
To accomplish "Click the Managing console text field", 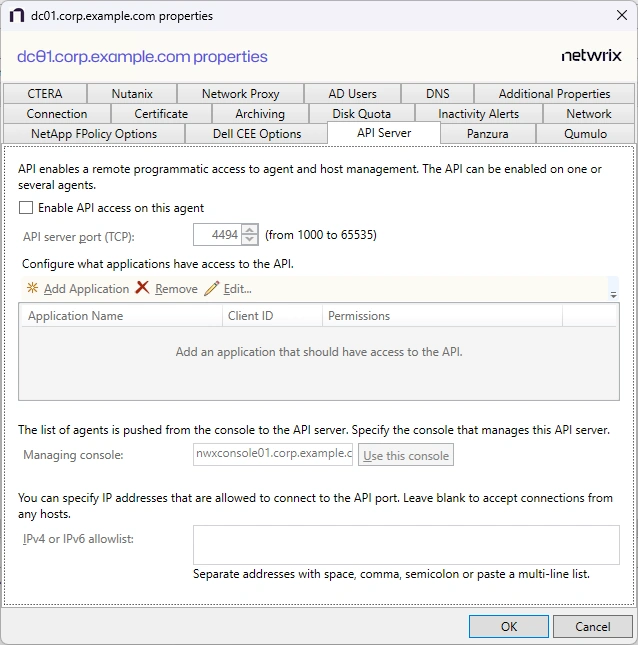I will pos(273,455).
